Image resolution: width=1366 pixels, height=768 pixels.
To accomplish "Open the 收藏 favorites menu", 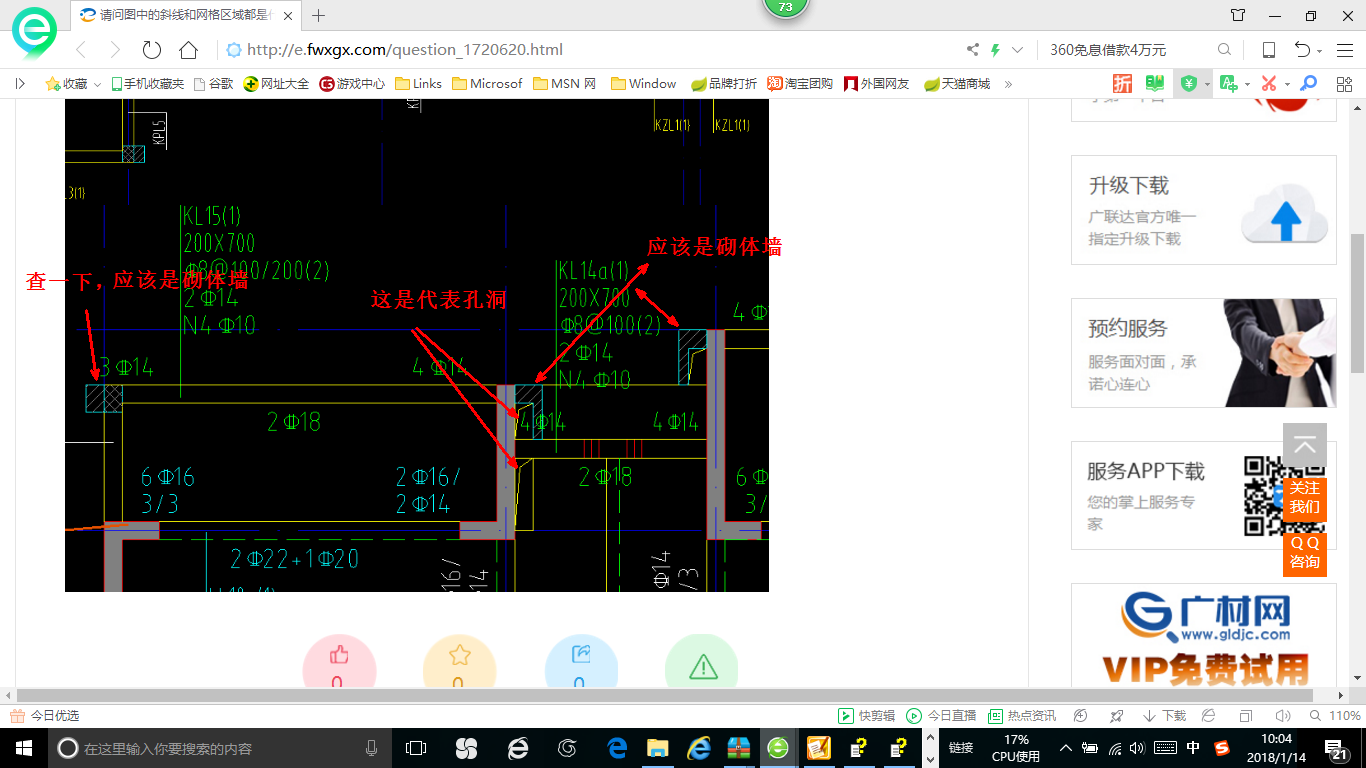I will click(x=74, y=84).
